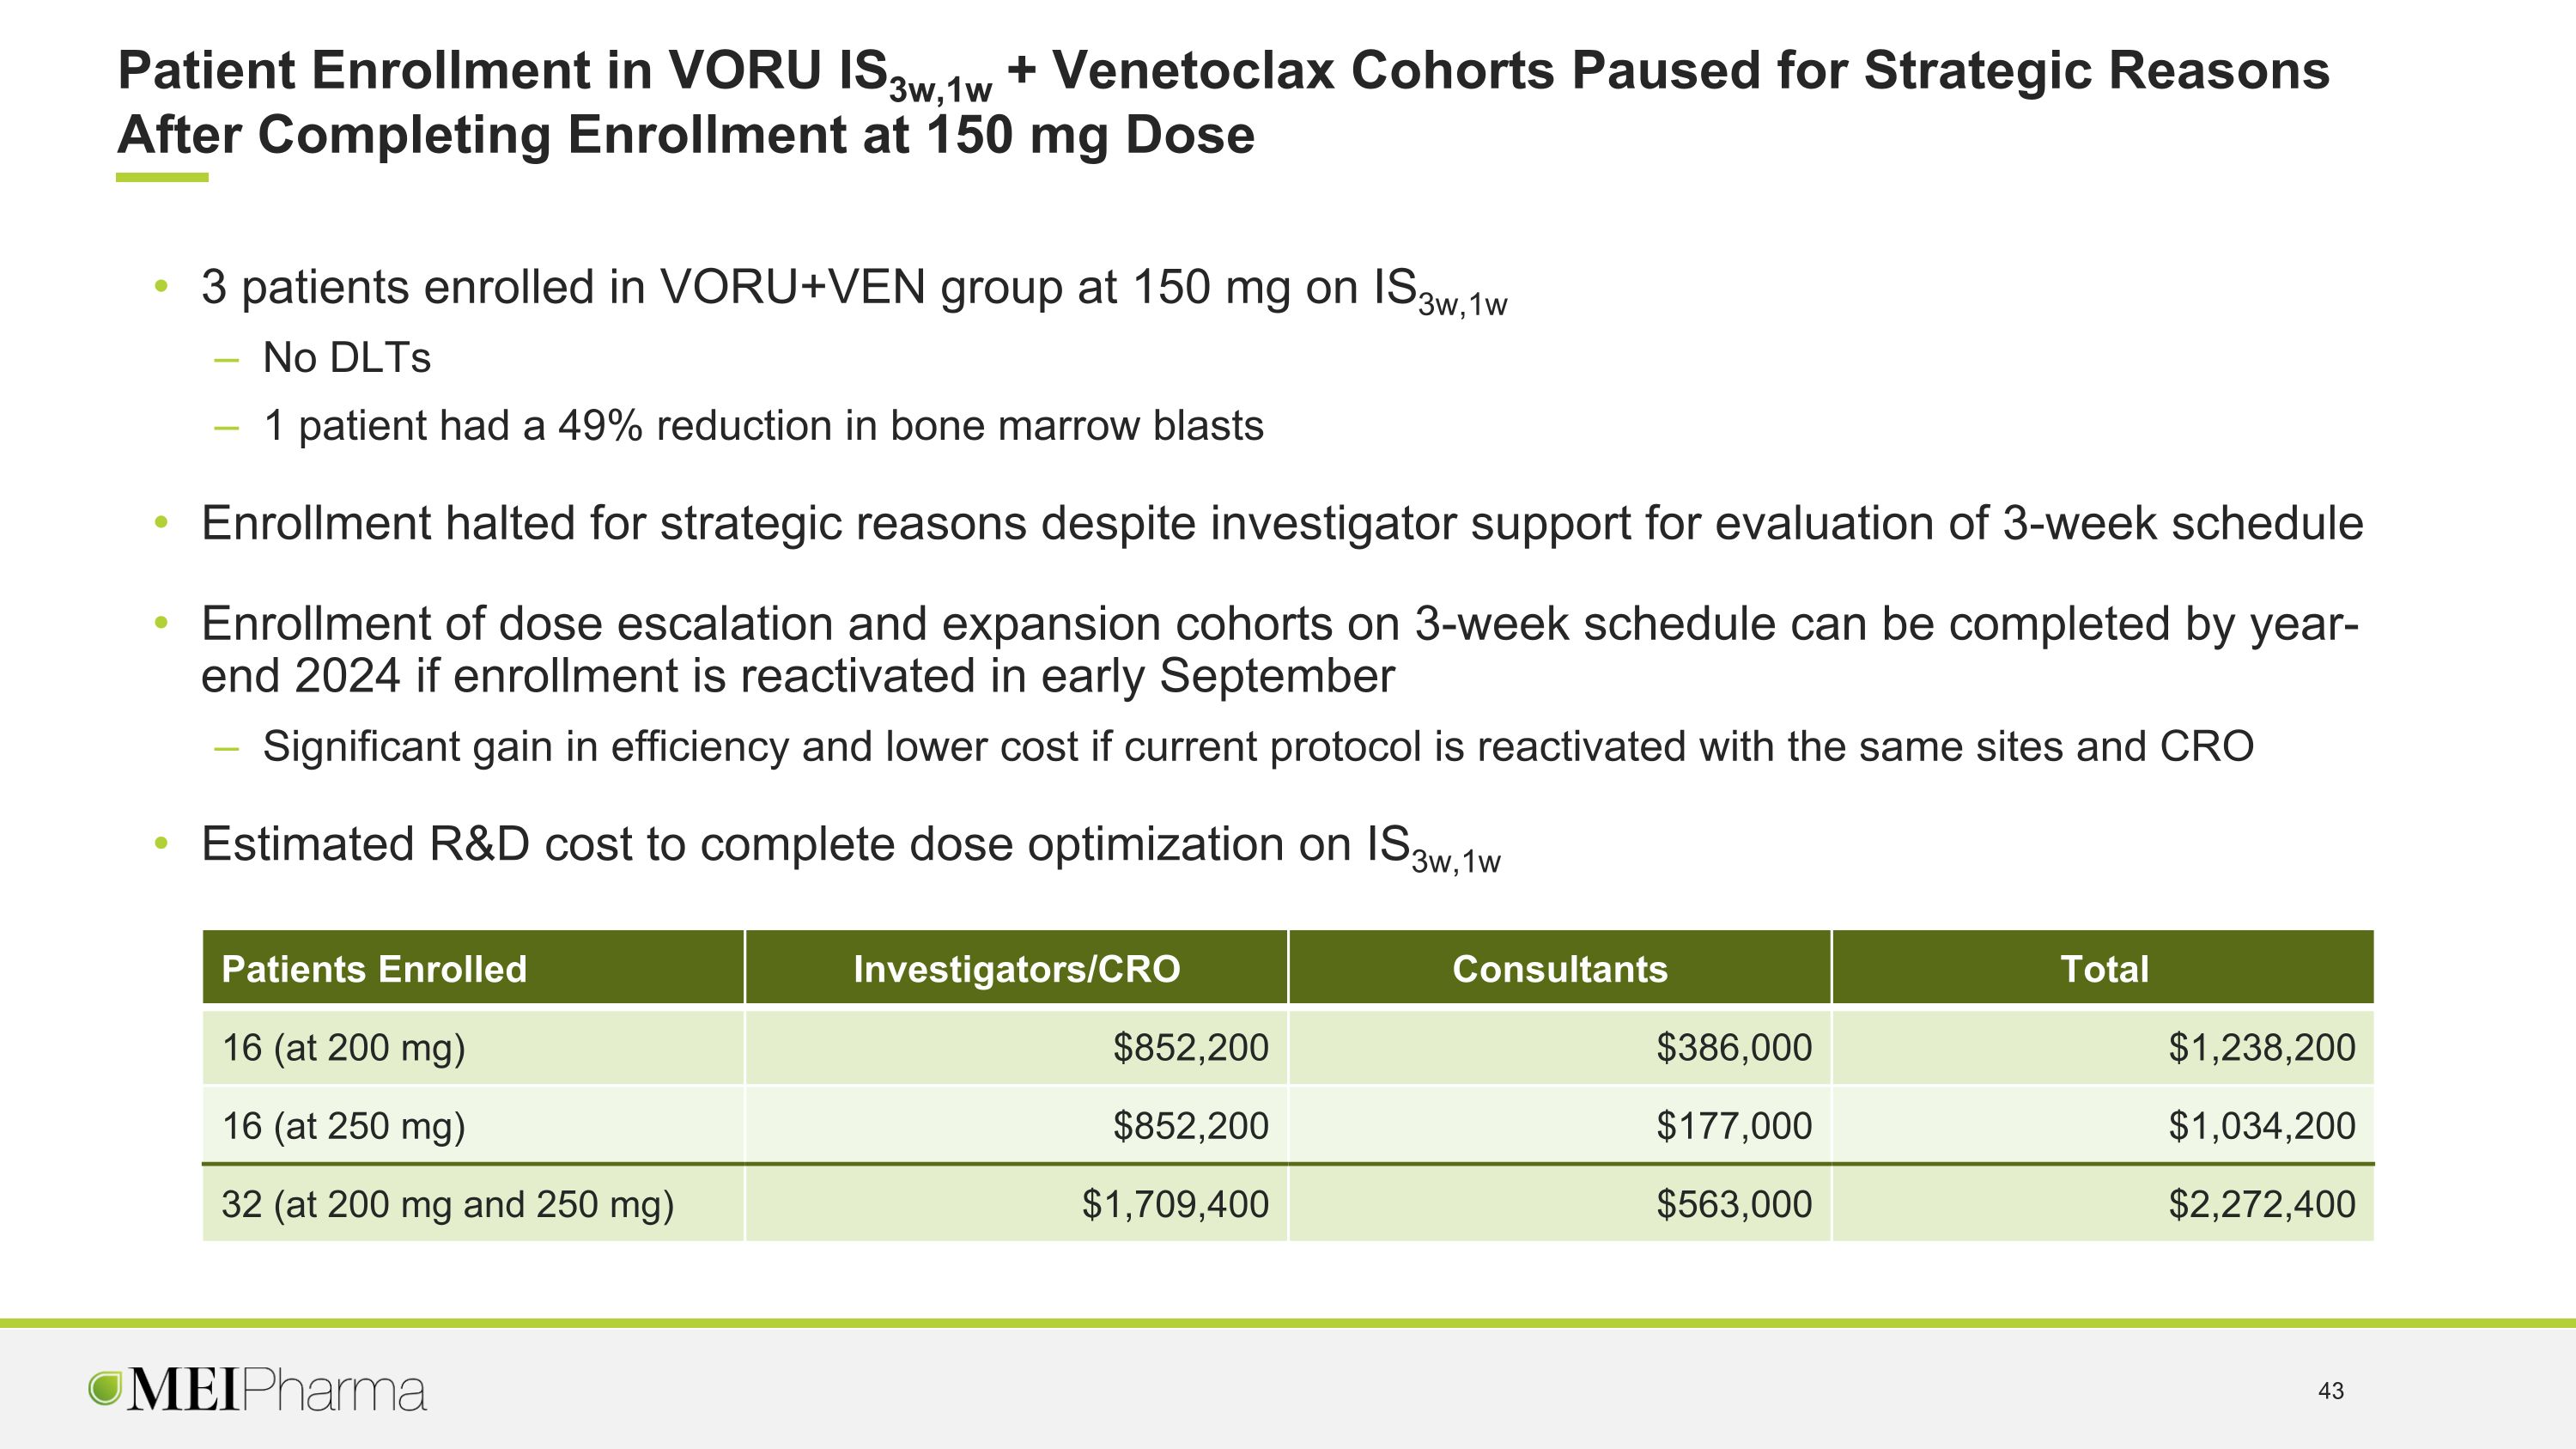
Task: Click the slide page number 43
Action: pos(2331,1391)
